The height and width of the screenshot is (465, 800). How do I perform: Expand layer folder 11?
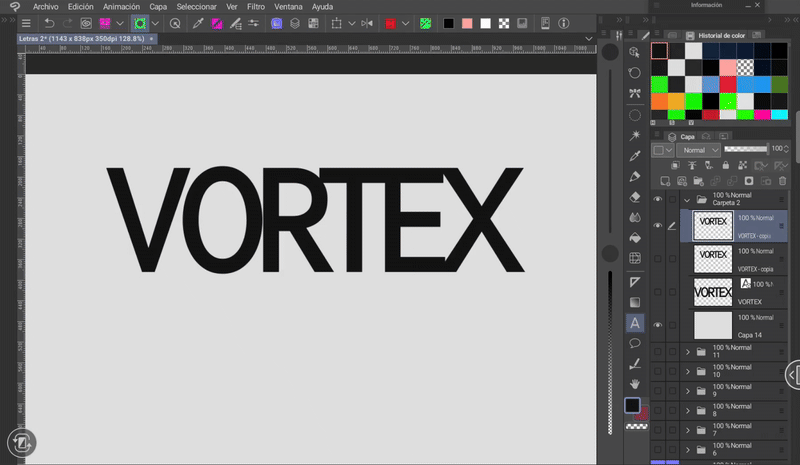click(687, 352)
